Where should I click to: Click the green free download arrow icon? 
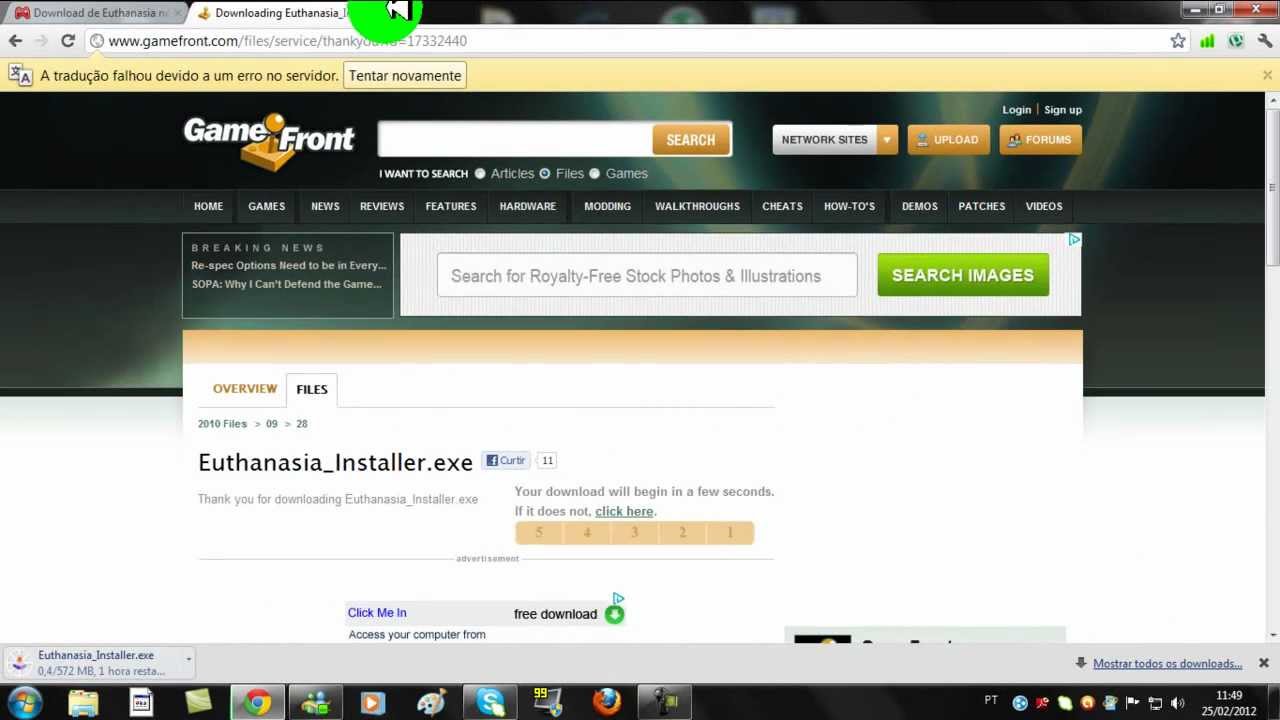[x=614, y=614]
